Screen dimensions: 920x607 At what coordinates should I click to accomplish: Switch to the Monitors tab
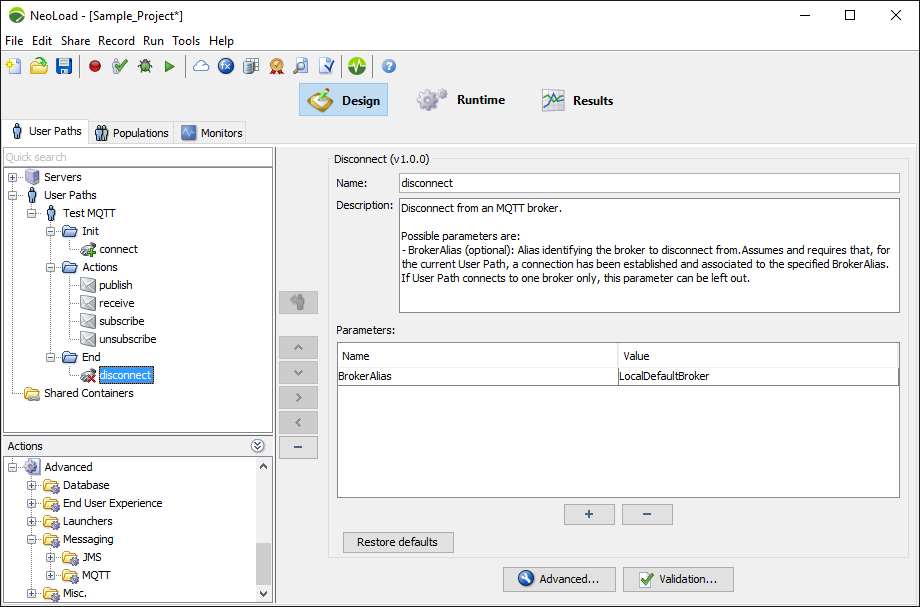point(212,133)
